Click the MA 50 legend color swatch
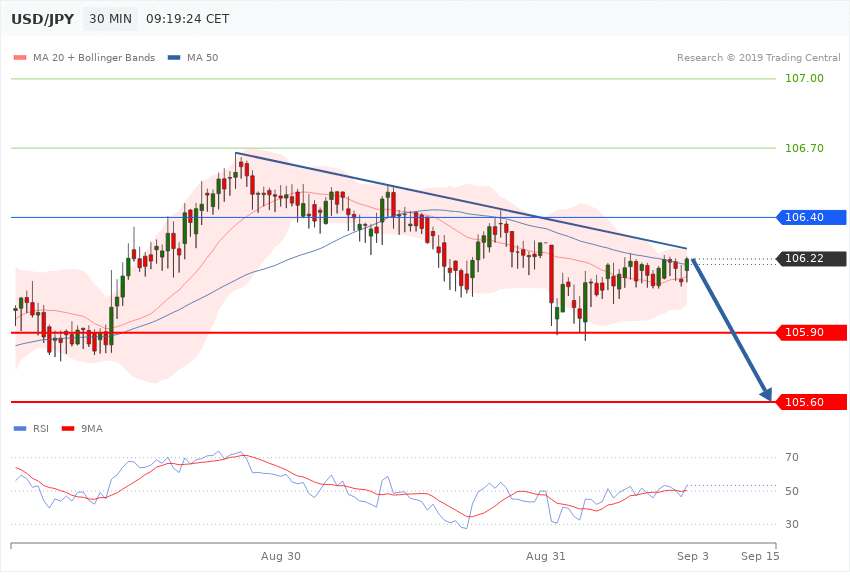This screenshot has height=576, width=850. click(174, 57)
